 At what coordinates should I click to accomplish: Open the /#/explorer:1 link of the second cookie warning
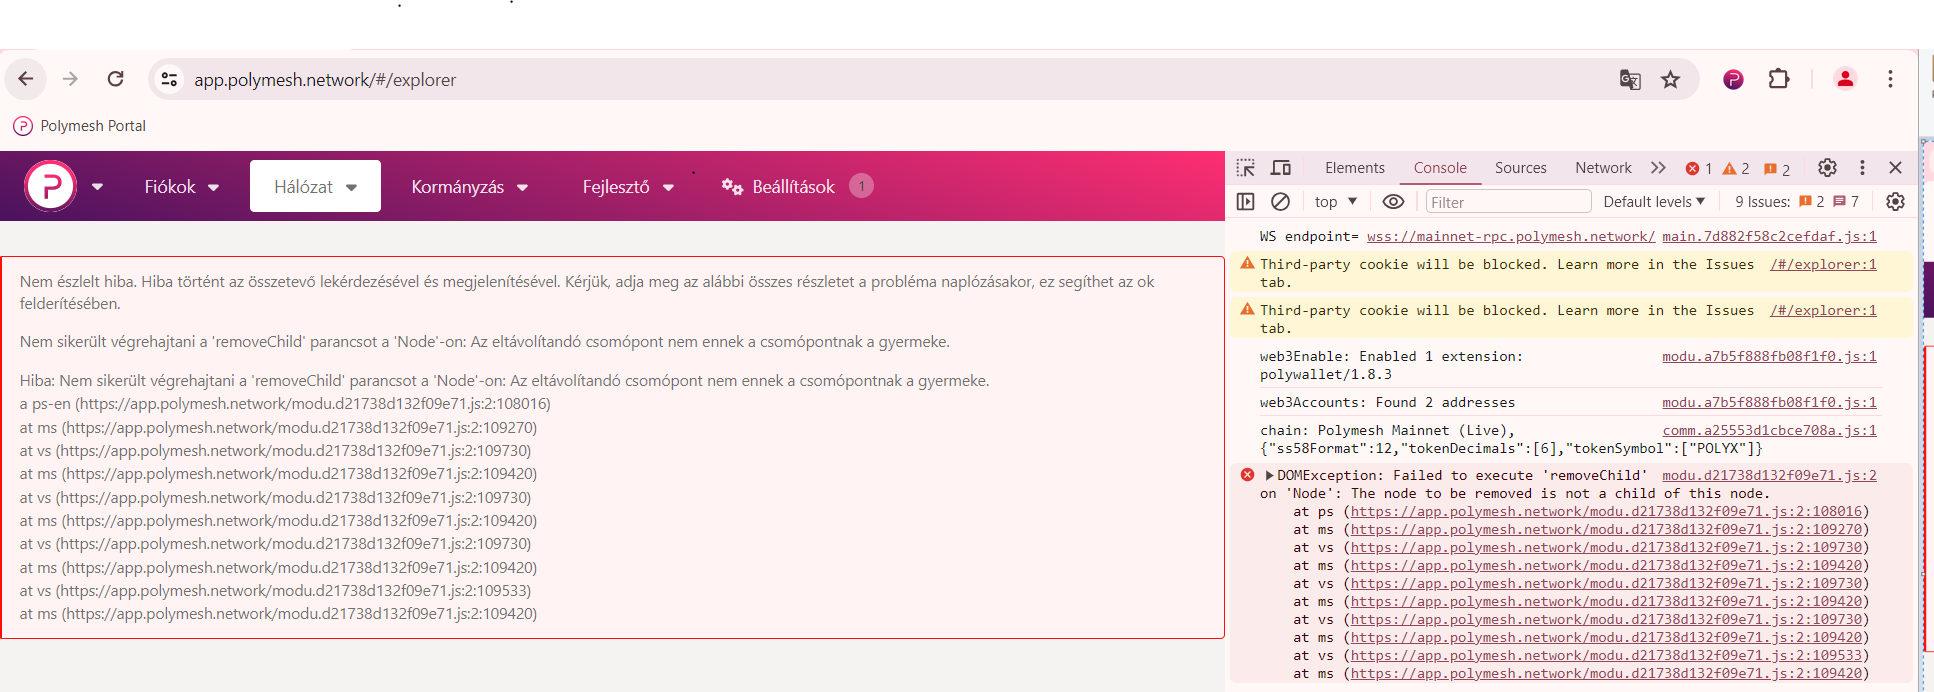pyautogui.click(x=1823, y=311)
